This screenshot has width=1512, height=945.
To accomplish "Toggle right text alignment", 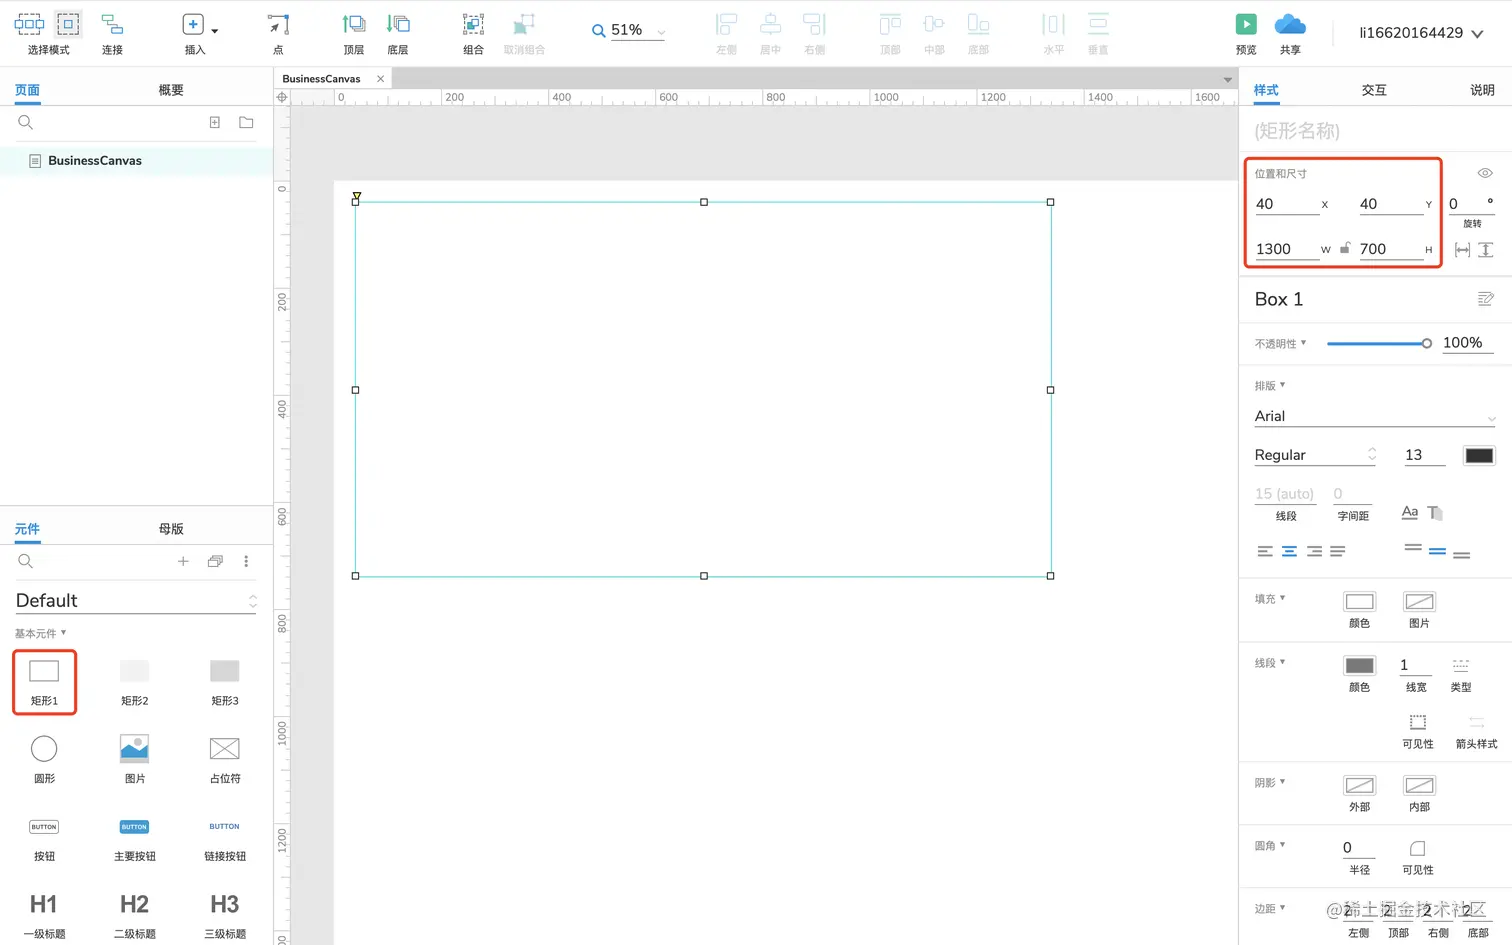I will coord(1314,551).
